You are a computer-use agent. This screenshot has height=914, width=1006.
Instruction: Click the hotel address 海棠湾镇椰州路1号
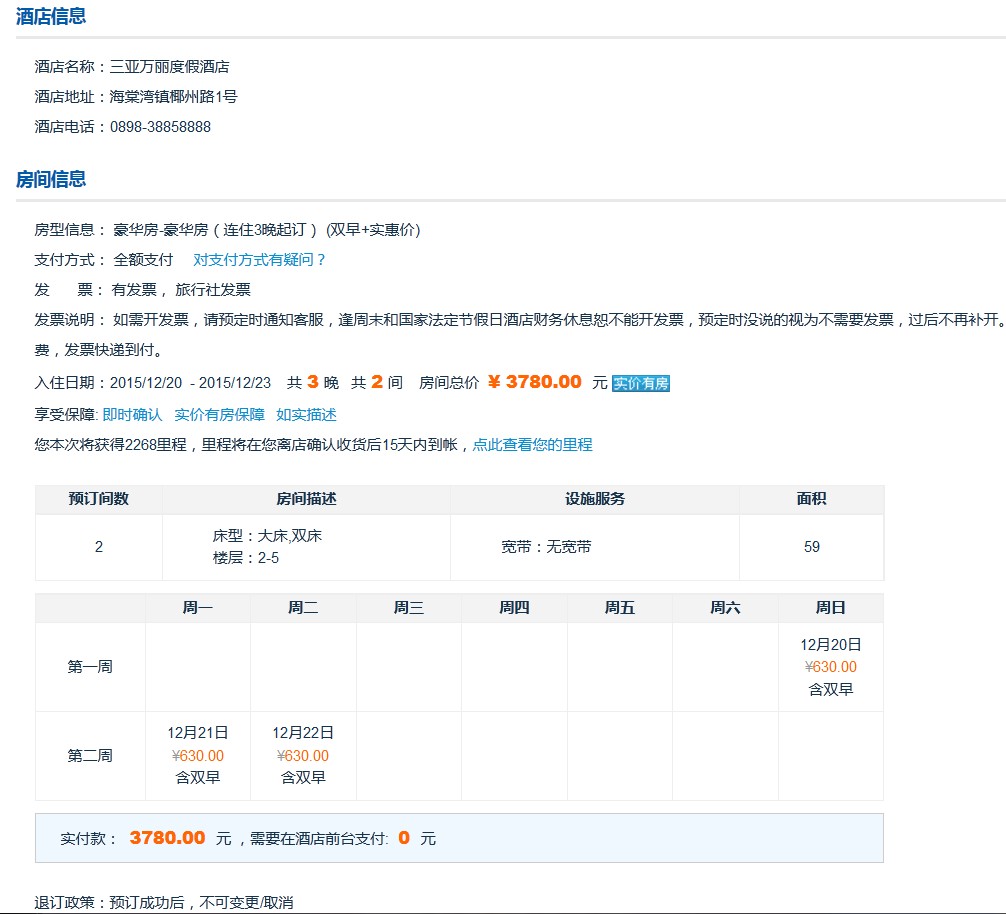click(173, 97)
